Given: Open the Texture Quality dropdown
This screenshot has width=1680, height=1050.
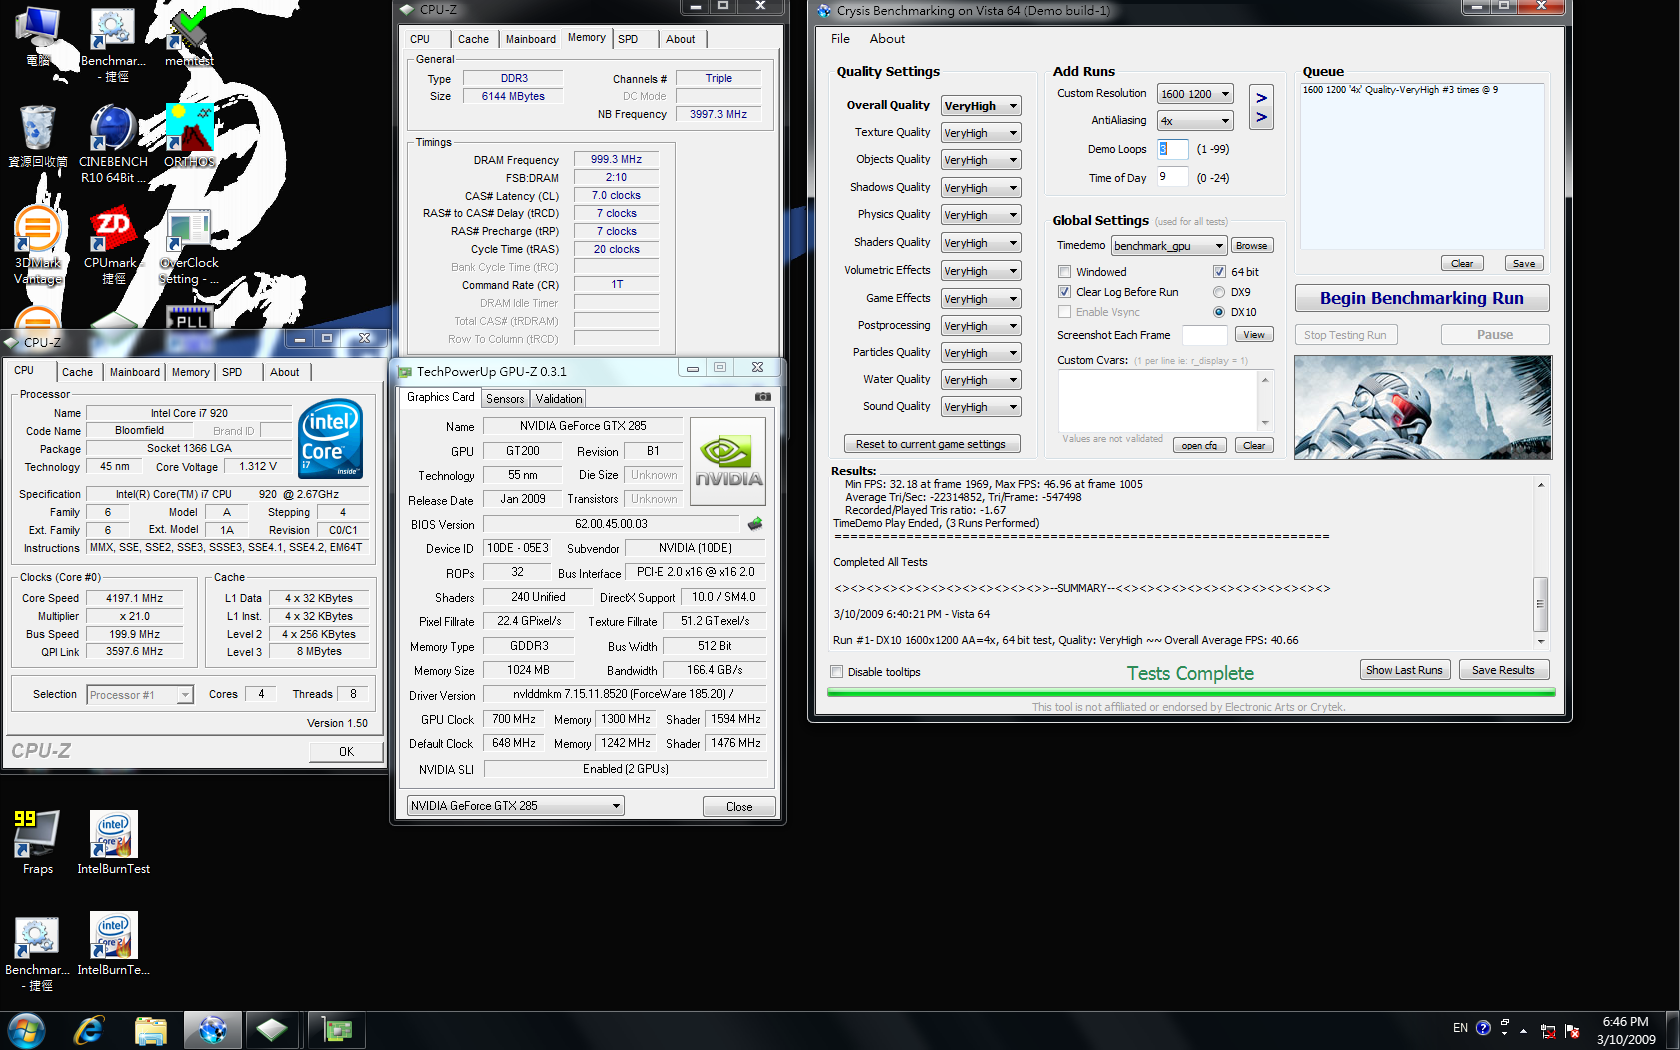Looking at the screenshot, I should 981,133.
